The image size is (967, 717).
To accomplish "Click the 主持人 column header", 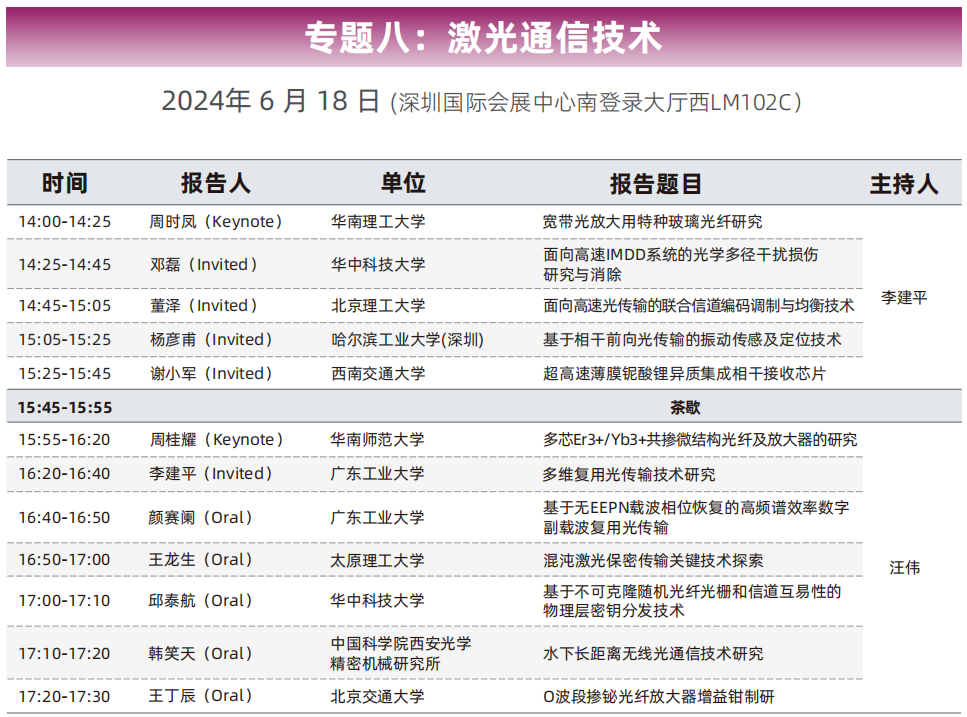I will coord(904,184).
